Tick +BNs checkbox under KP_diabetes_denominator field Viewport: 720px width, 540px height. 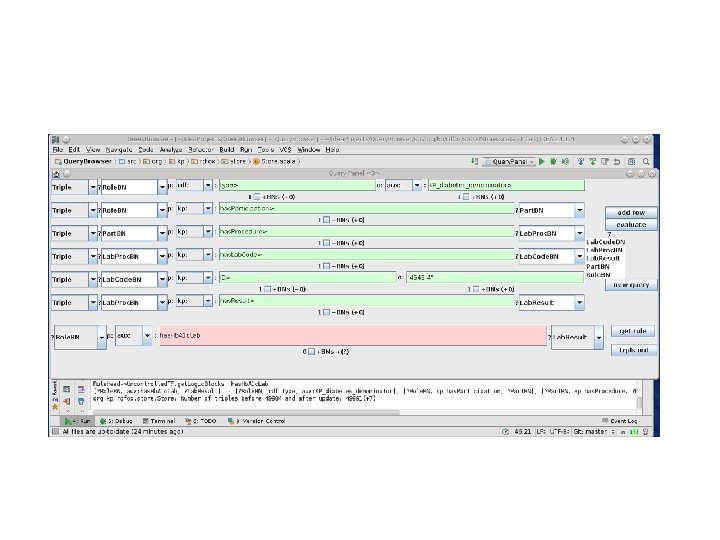click(466, 197)
